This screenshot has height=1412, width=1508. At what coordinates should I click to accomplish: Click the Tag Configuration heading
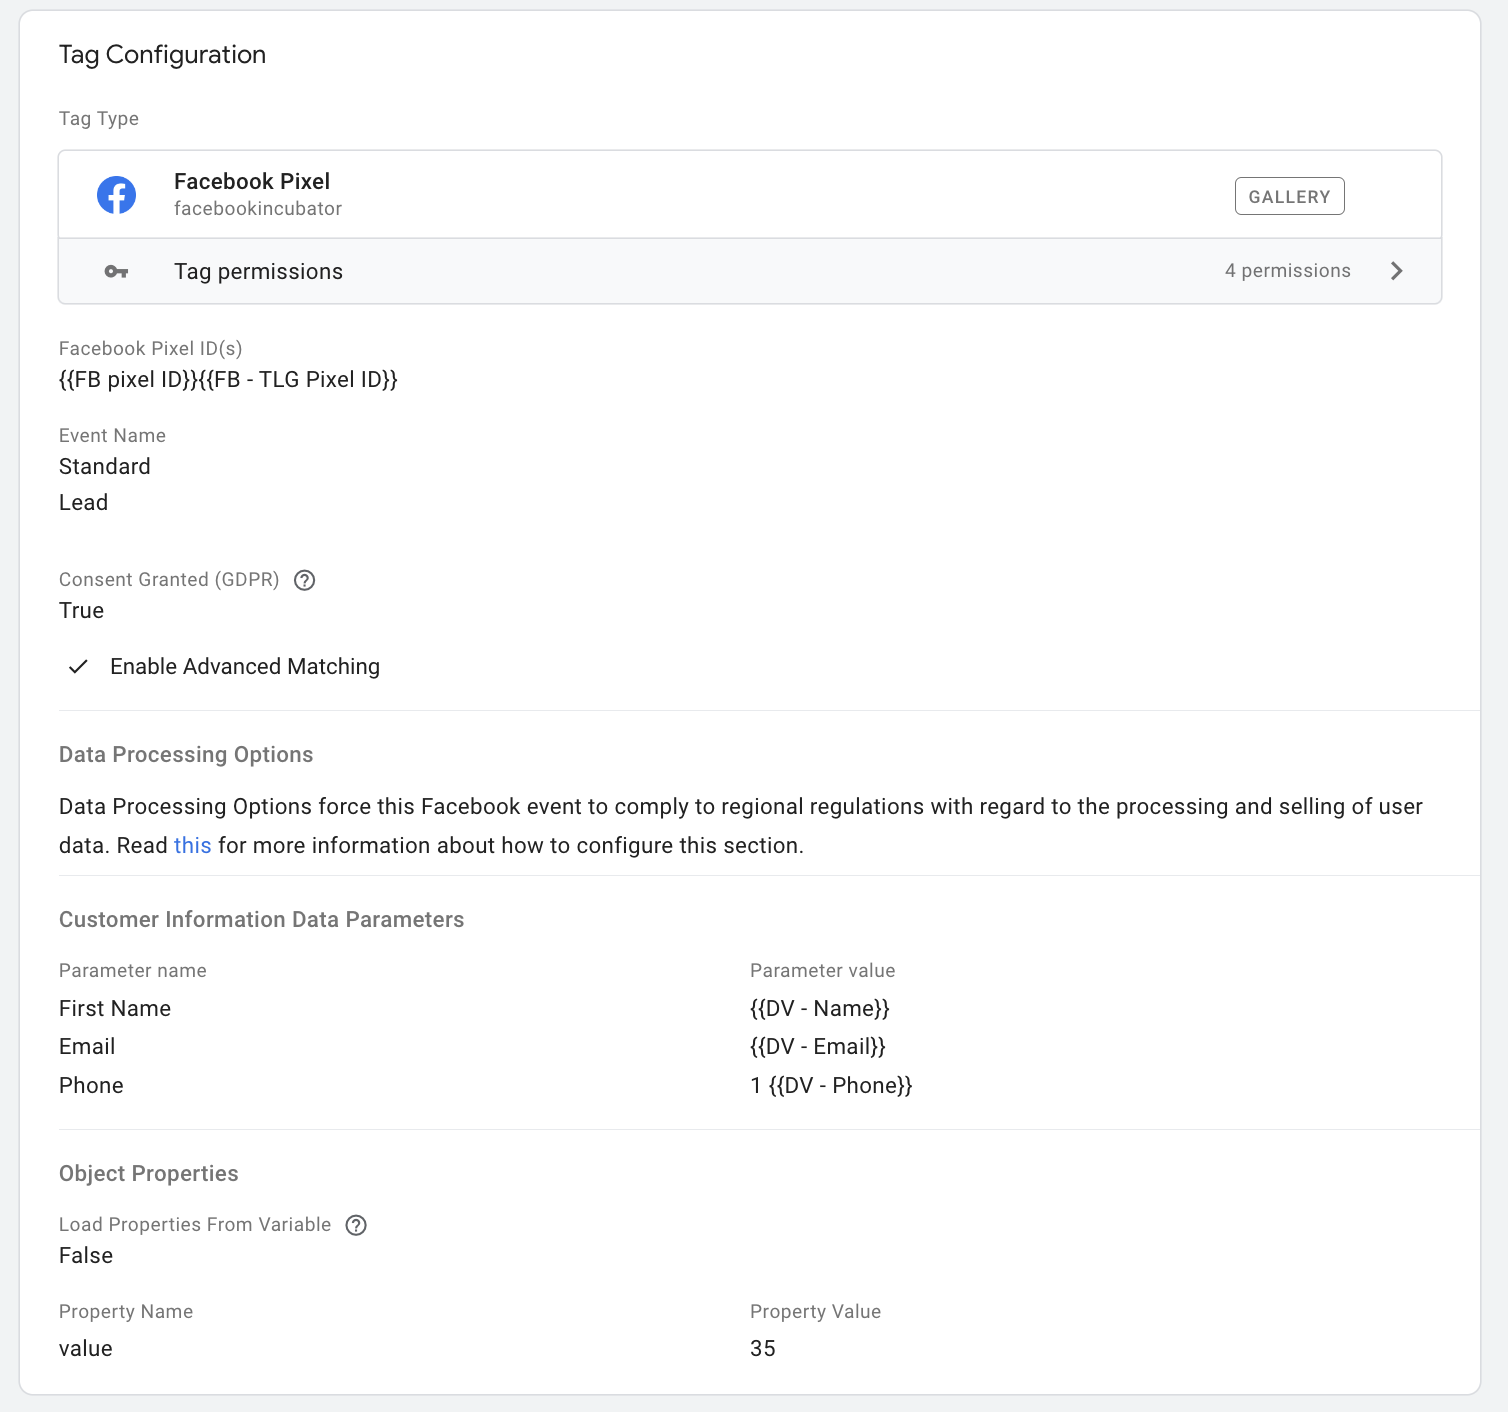162,55
